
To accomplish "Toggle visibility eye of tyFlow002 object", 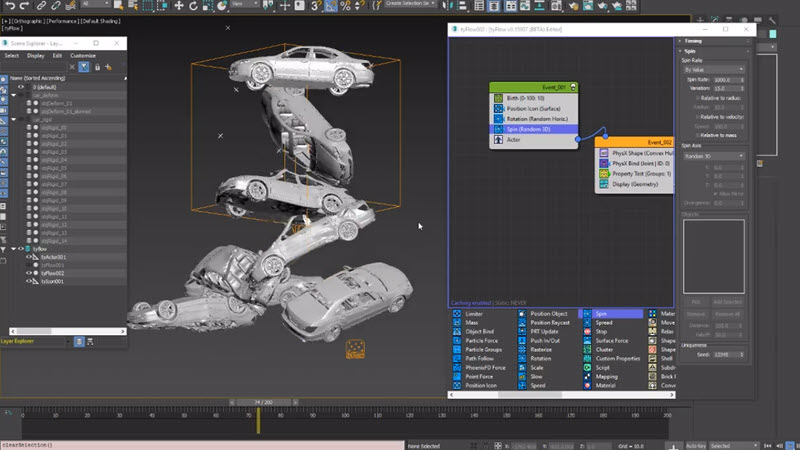I will pyautogui.click(x=29, y=273).
